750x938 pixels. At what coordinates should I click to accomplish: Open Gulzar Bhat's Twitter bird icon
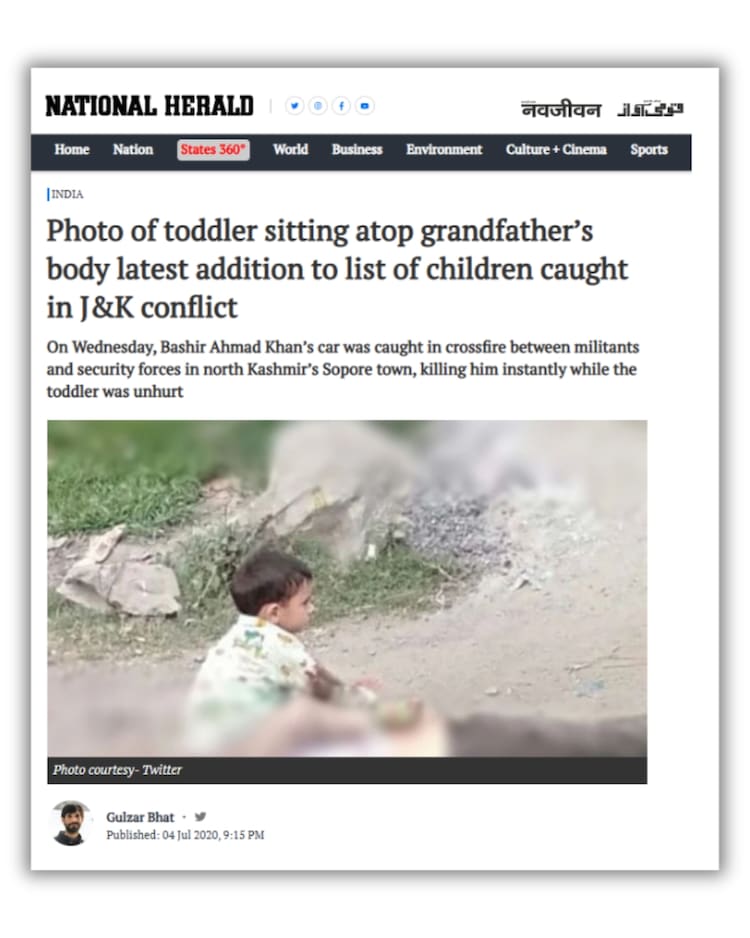point(200,817)
